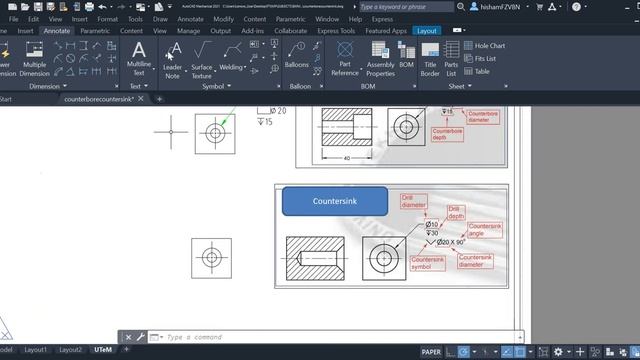Switch to the Layout1 tab

click(36, 350)
